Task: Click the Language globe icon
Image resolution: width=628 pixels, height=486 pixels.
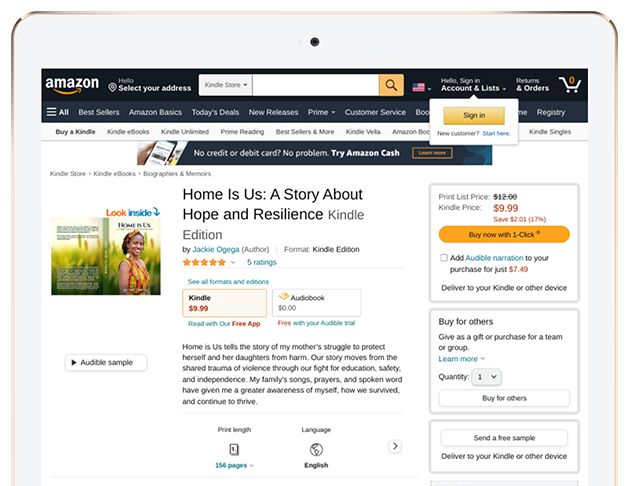Action: (x=316, y=449)
